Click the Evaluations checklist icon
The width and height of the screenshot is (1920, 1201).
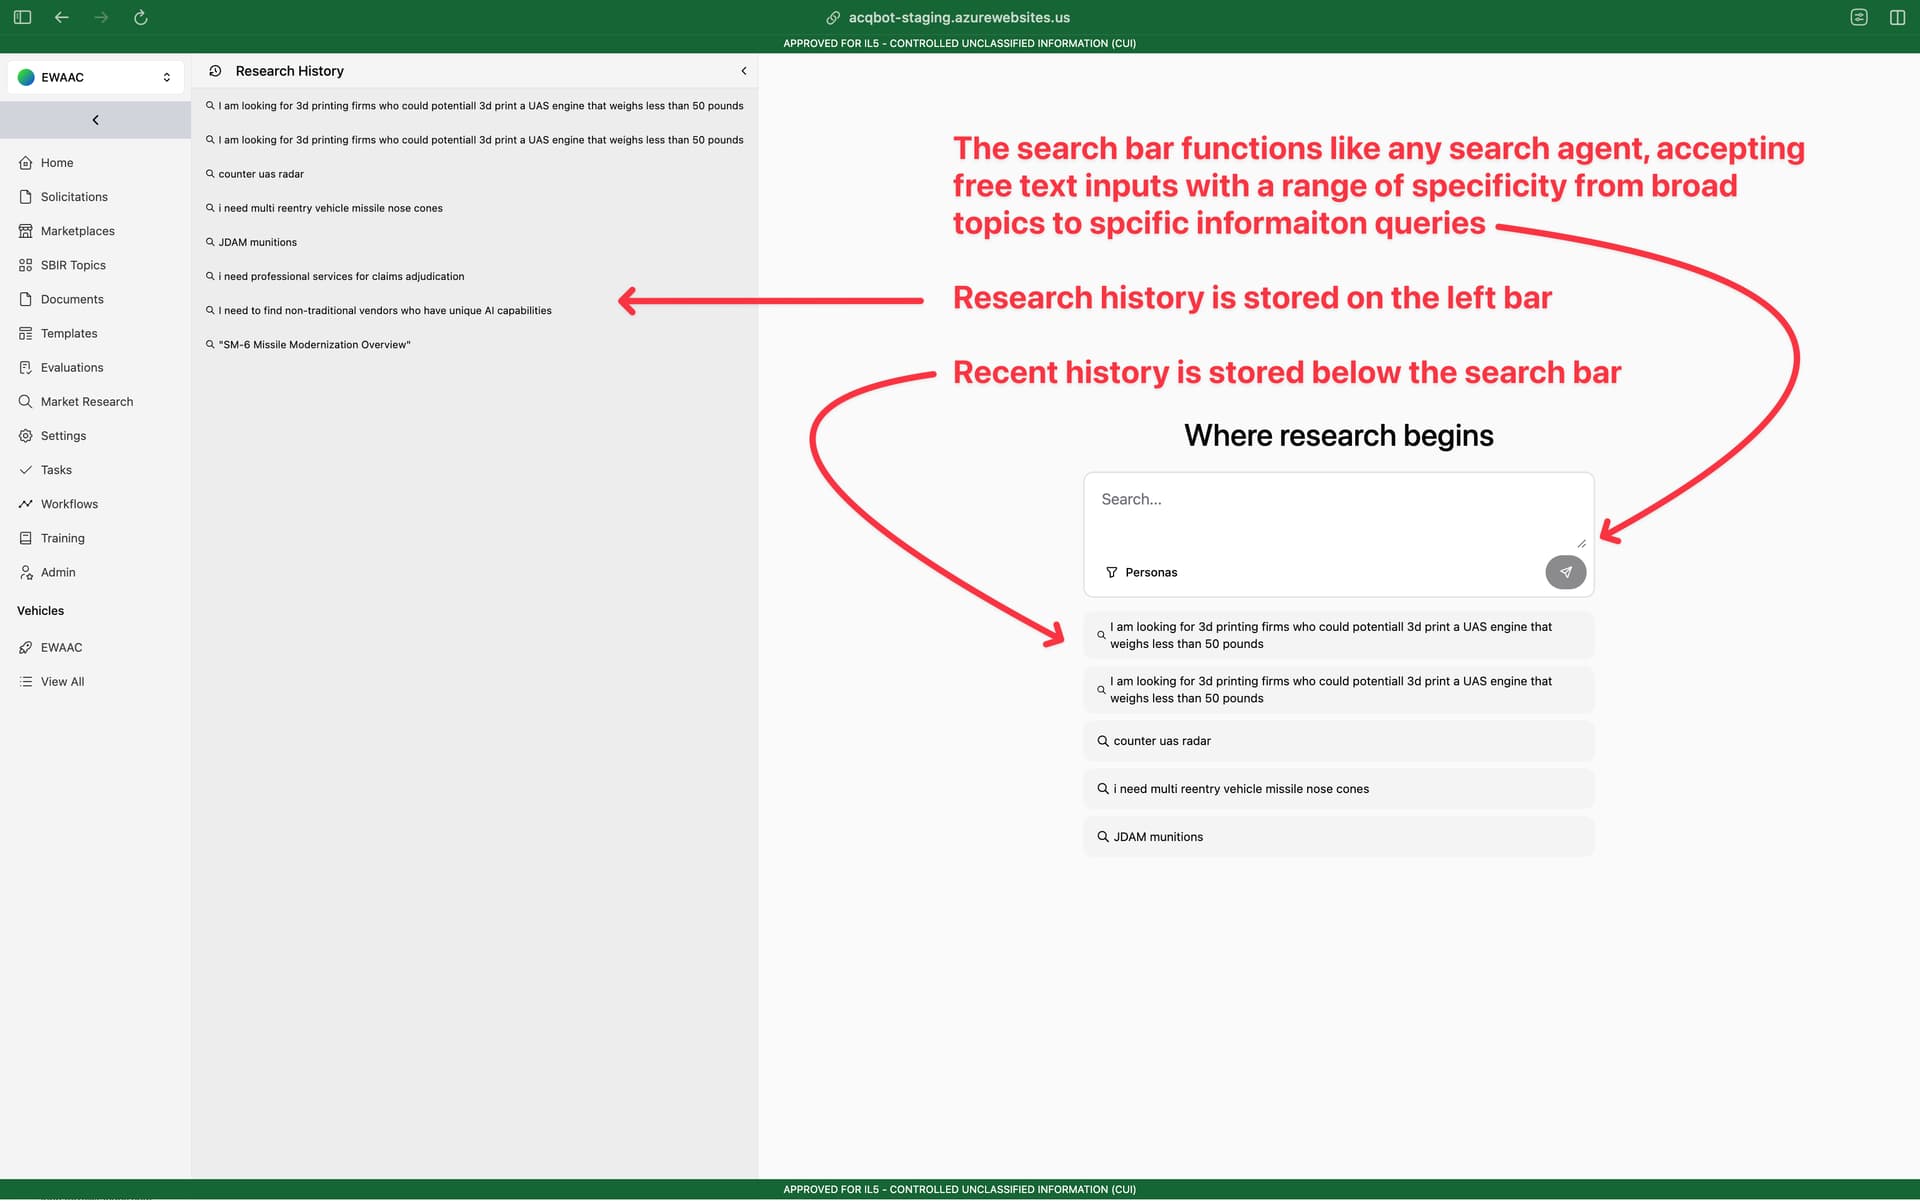tap(26, 367)
